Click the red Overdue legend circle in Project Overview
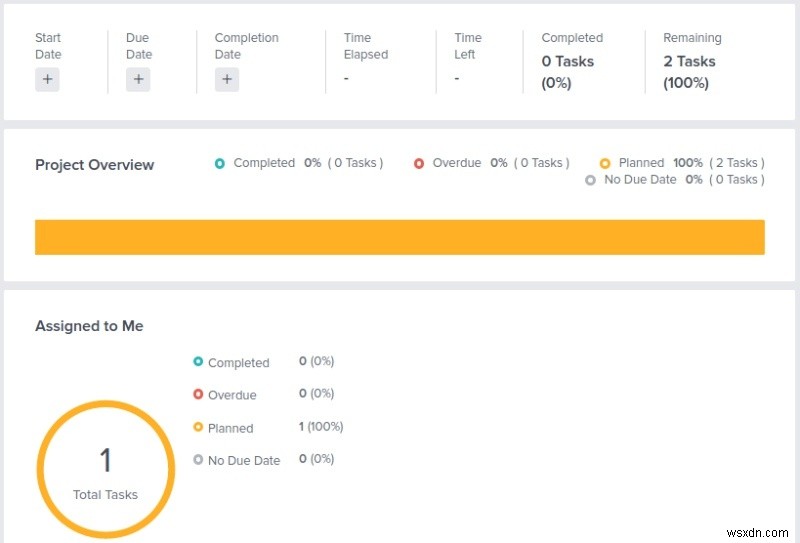Viewport: 800px width, 543px height. [419, 163]
